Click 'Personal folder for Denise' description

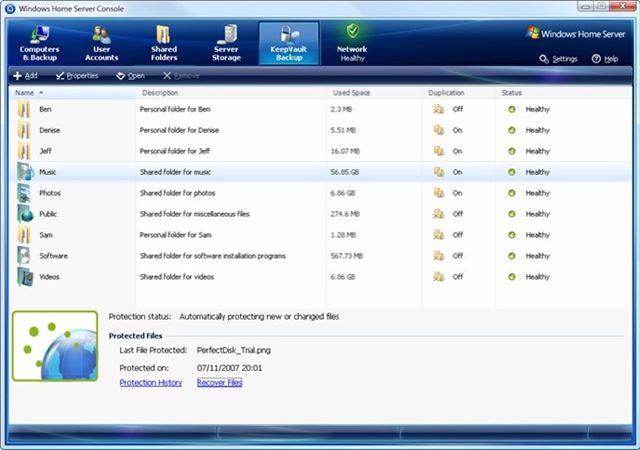(x=179, y=130)
